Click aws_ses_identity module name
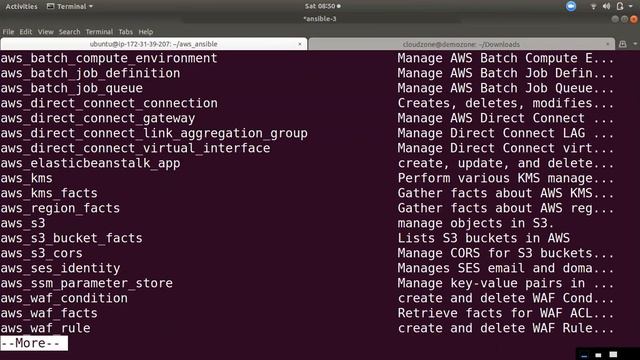Viewport: 640px width, 360px height. tap(60, 269)
